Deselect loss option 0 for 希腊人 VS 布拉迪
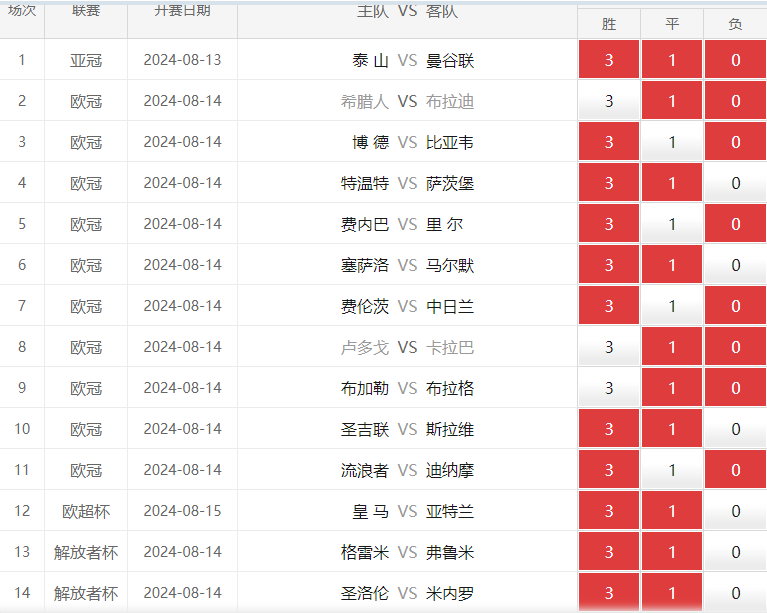 pos(735,101)
